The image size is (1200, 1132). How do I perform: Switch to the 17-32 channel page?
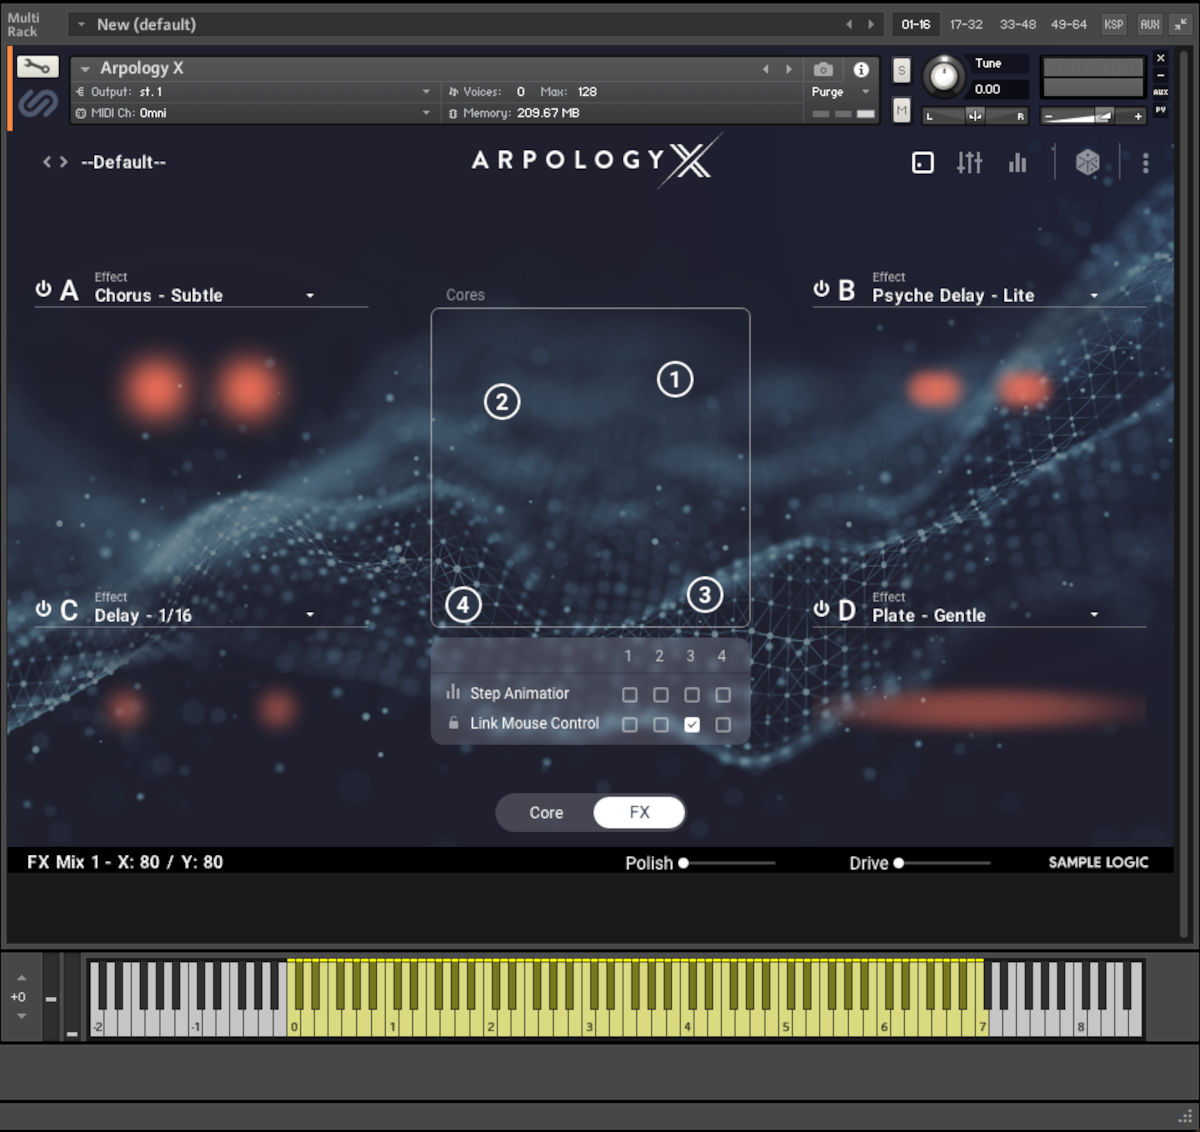(966, 24)
